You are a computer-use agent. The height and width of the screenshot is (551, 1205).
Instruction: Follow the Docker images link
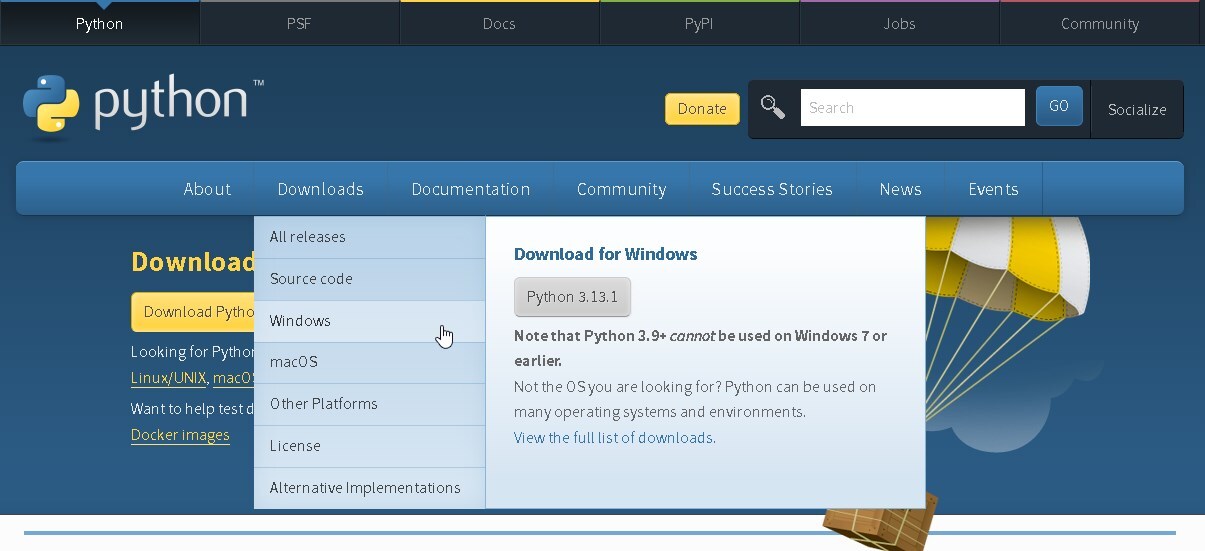click(180, 435)
